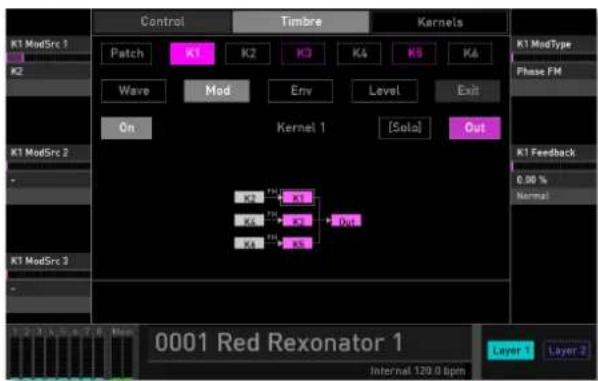Click the Exit button
The width and height of the screenshot is (598, 381).
tap(468, 91)
